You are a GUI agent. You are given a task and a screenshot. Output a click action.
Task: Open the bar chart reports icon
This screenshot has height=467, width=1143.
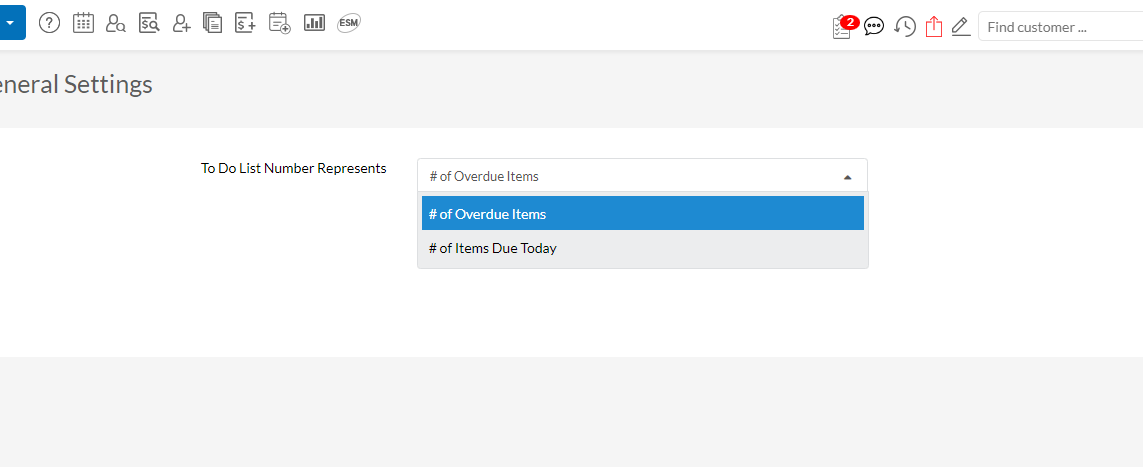tap(314, 23)
